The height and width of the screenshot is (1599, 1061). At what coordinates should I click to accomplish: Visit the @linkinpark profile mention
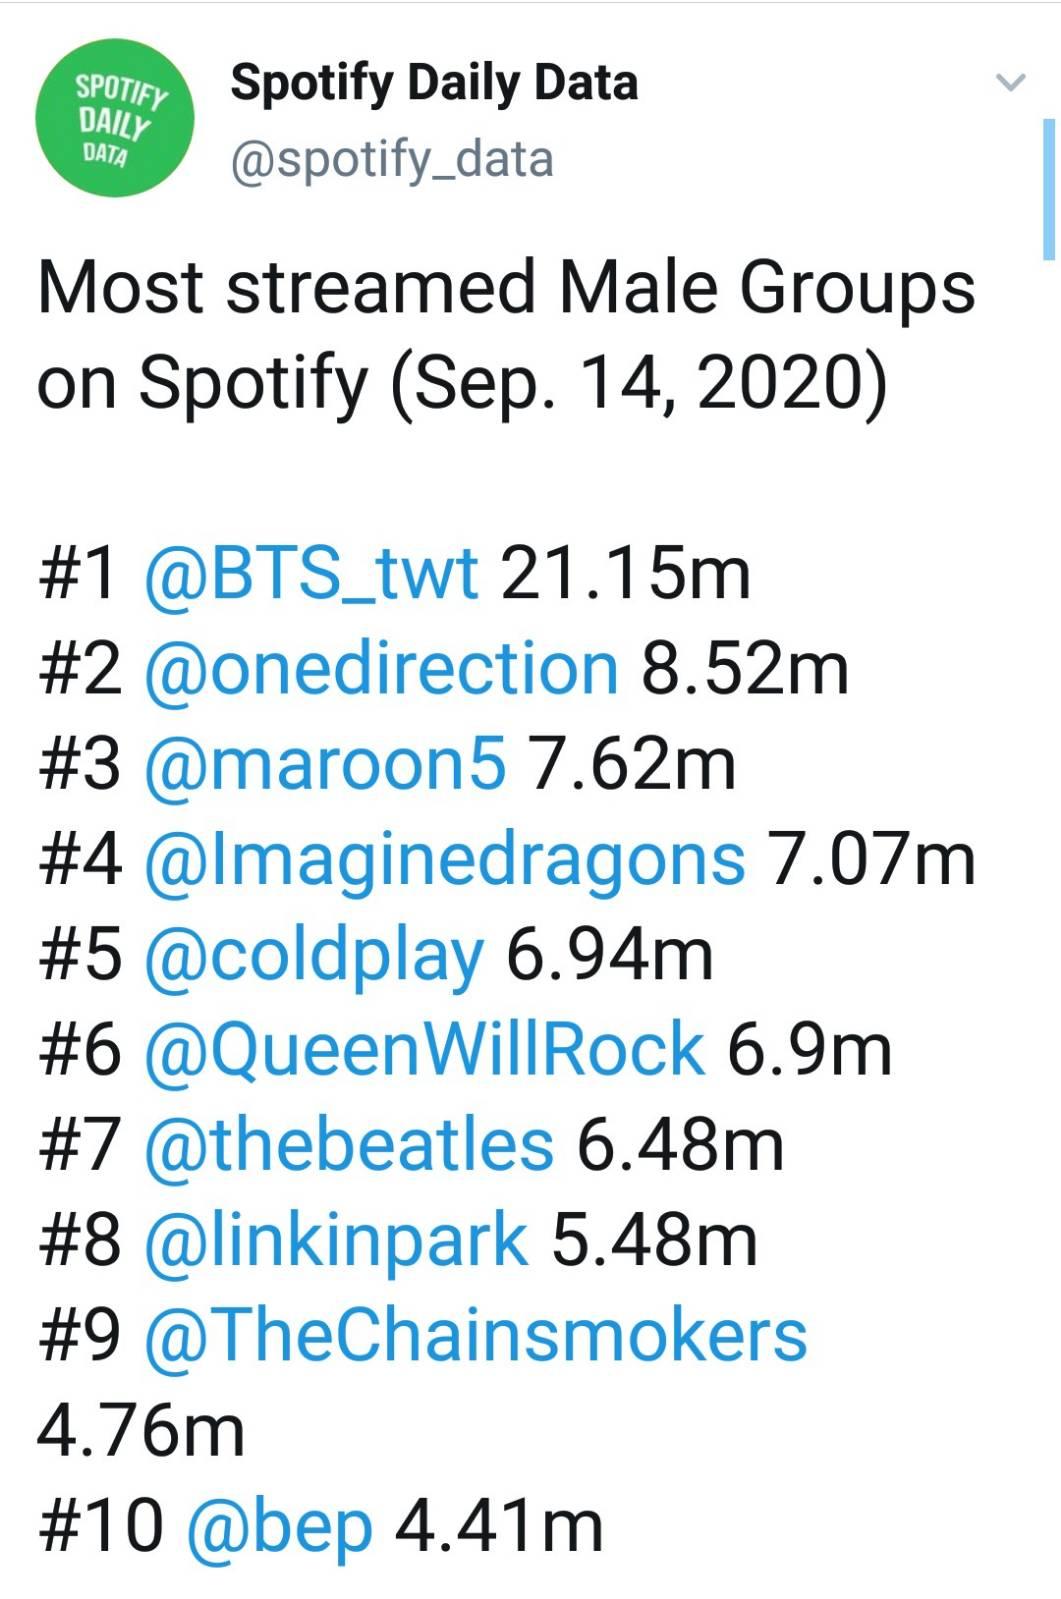point(336,1240)
